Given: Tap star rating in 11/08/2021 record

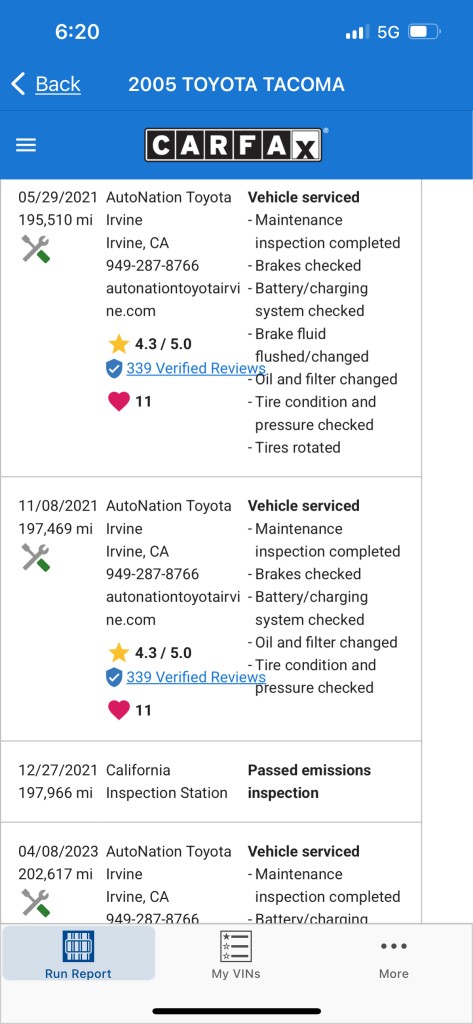Looking at the screenshot, I should [x=149, y=652].
